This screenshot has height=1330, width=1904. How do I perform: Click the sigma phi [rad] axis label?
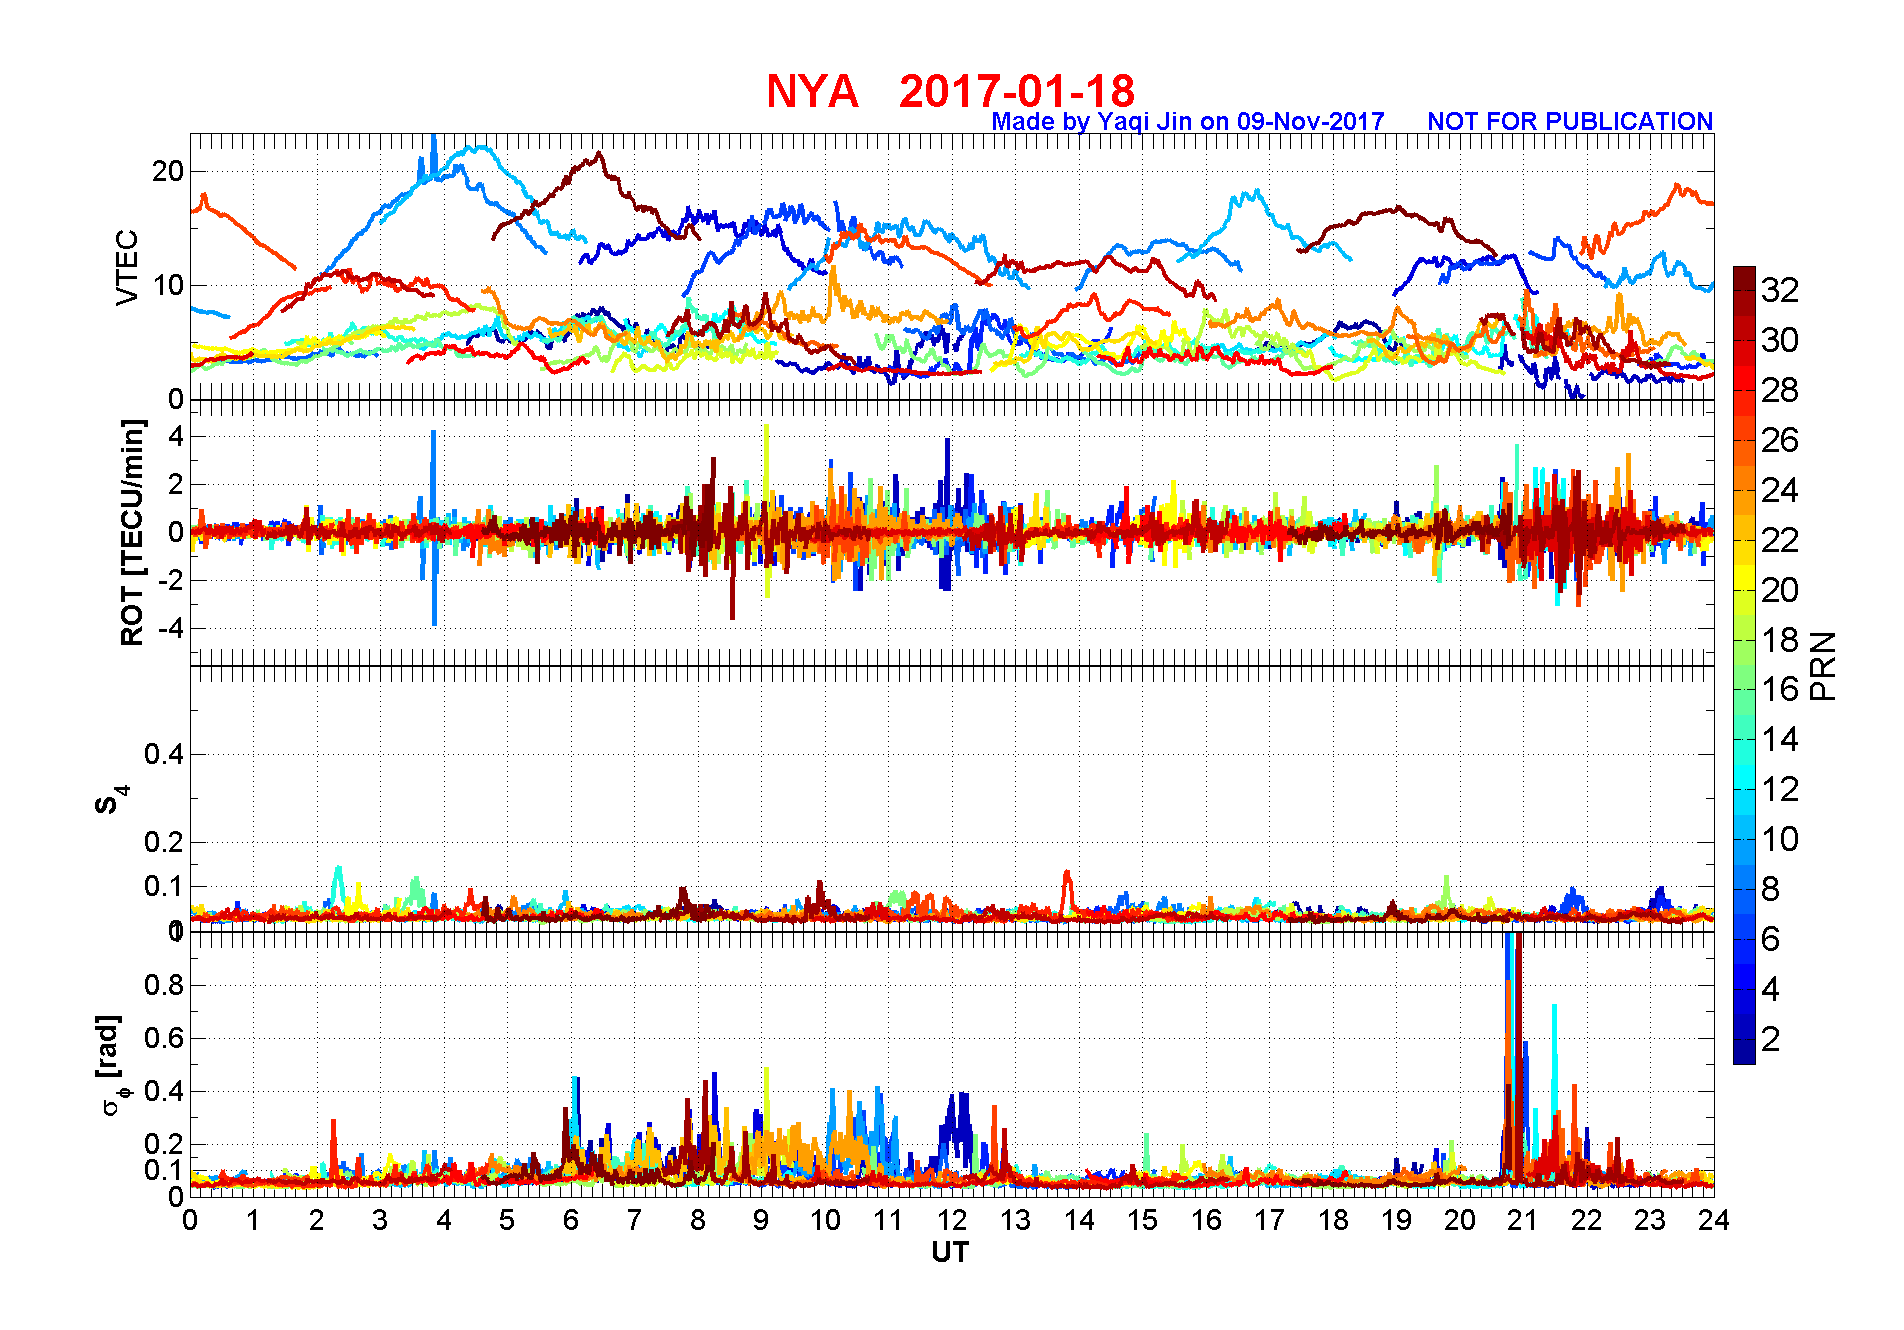click(112, 1066)
